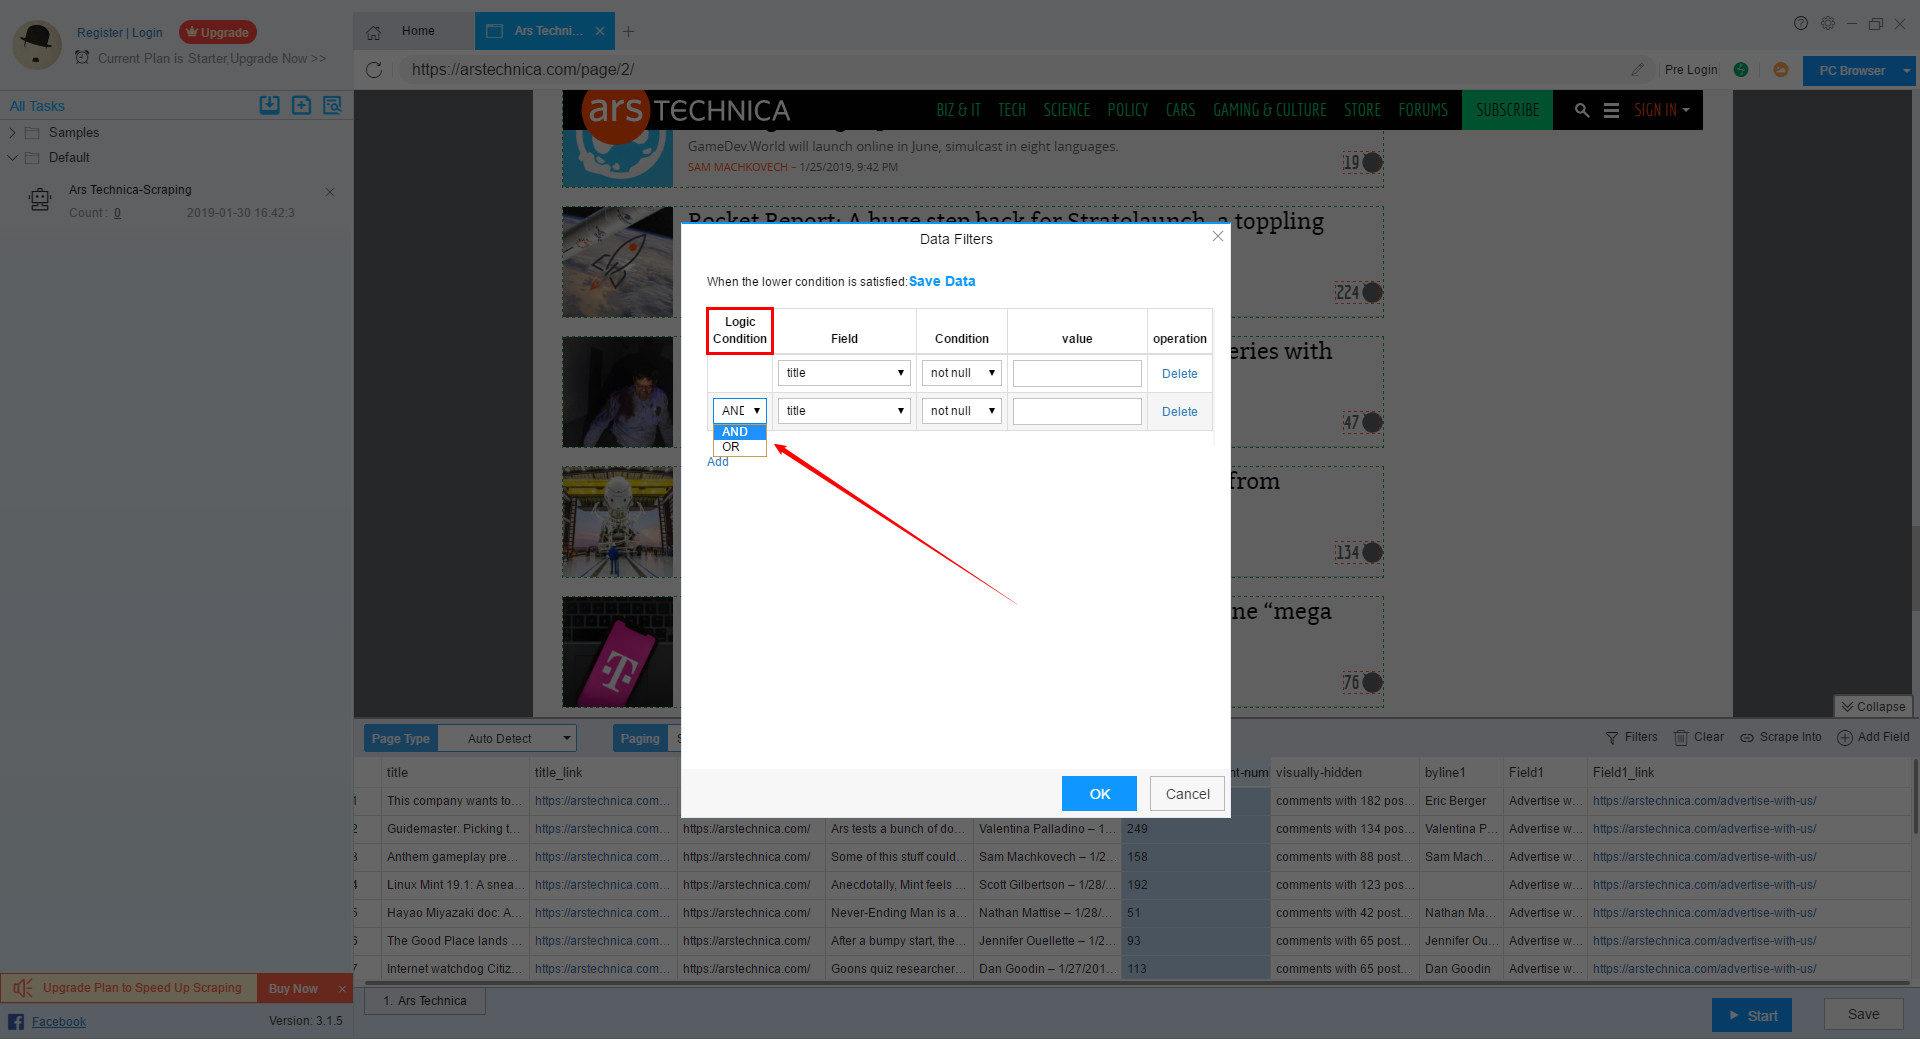Click the URL address bar
Screen dimensions: 1920x1039
point(1010,70)
